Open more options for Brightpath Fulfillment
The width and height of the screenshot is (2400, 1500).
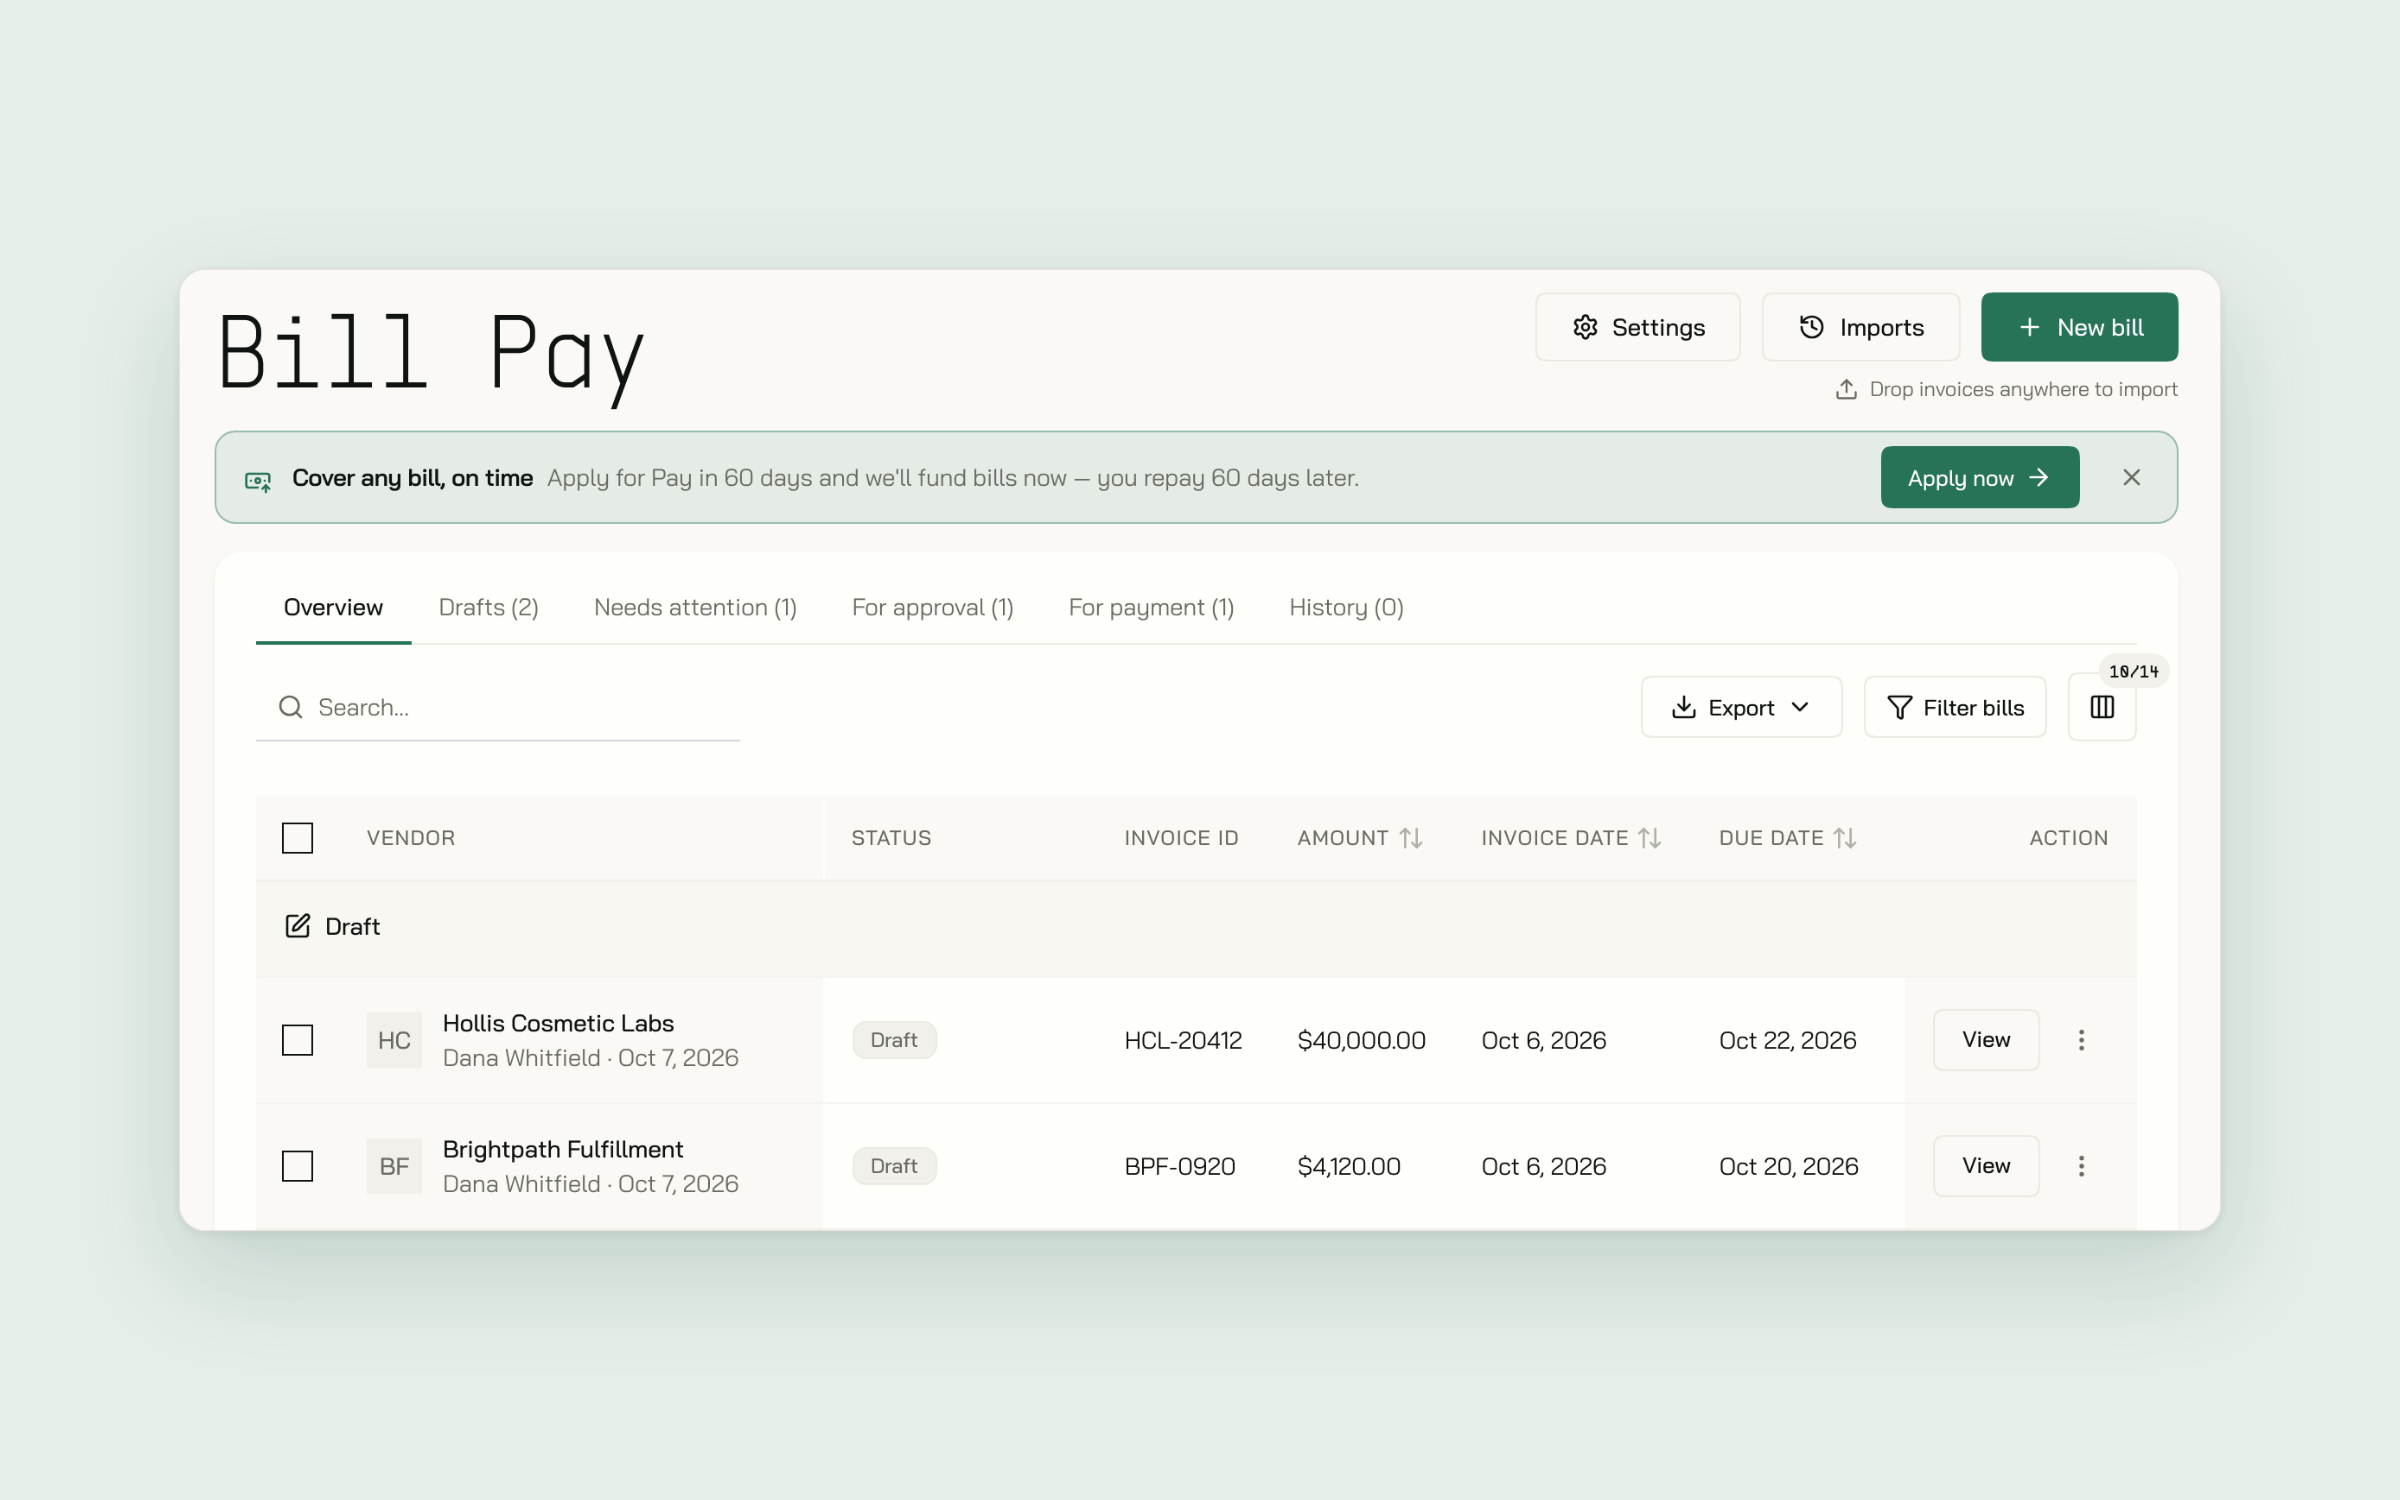pos(2081,1166)
